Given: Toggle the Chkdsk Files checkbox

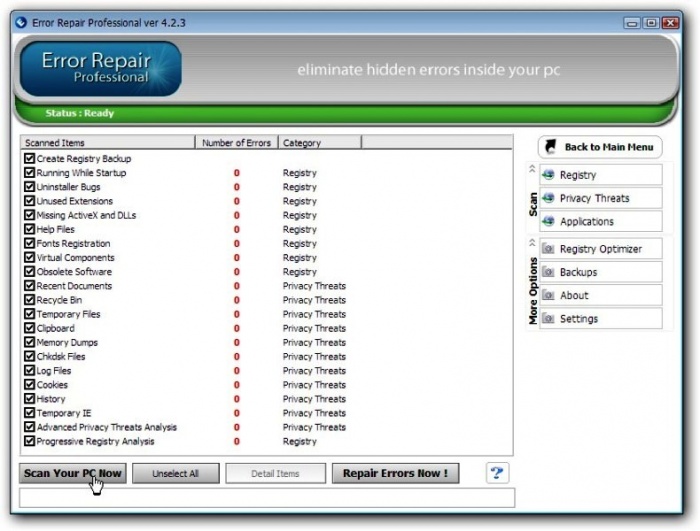Looking at the screenshot, I should [29, 356].
